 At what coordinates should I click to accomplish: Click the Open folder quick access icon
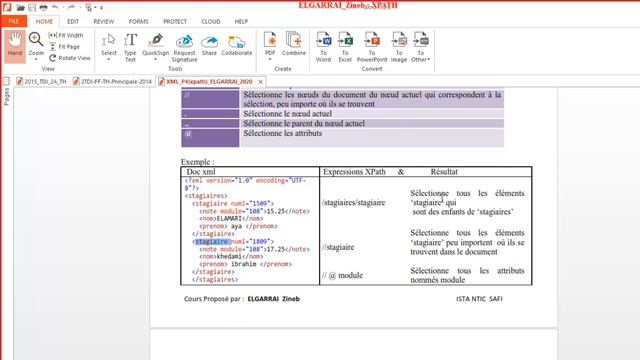(20, 7)
